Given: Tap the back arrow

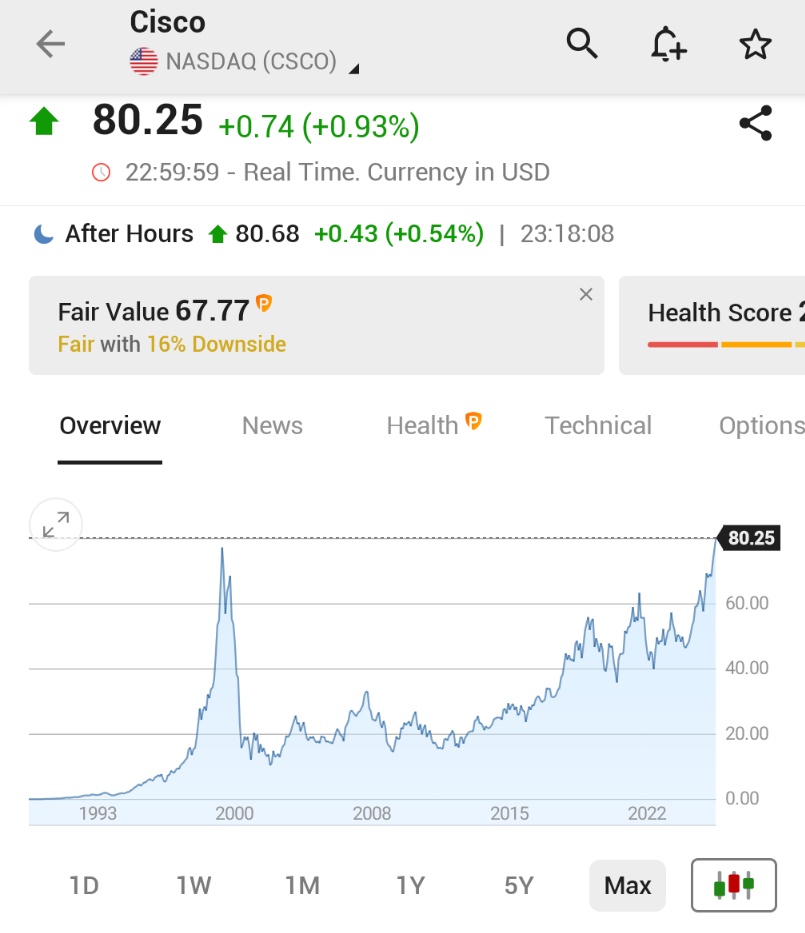Looking at the screenshot, I should click(48, 44).
